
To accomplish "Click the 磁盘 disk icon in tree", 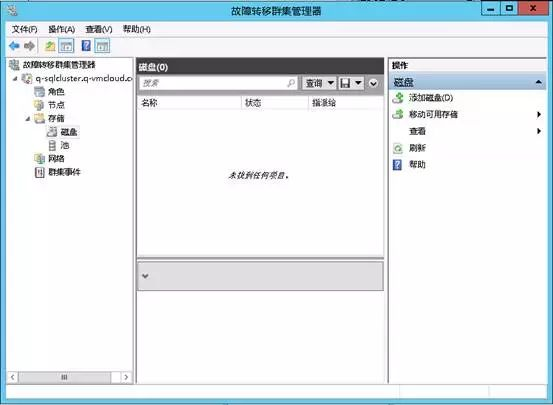I will (x=52, y=132).
